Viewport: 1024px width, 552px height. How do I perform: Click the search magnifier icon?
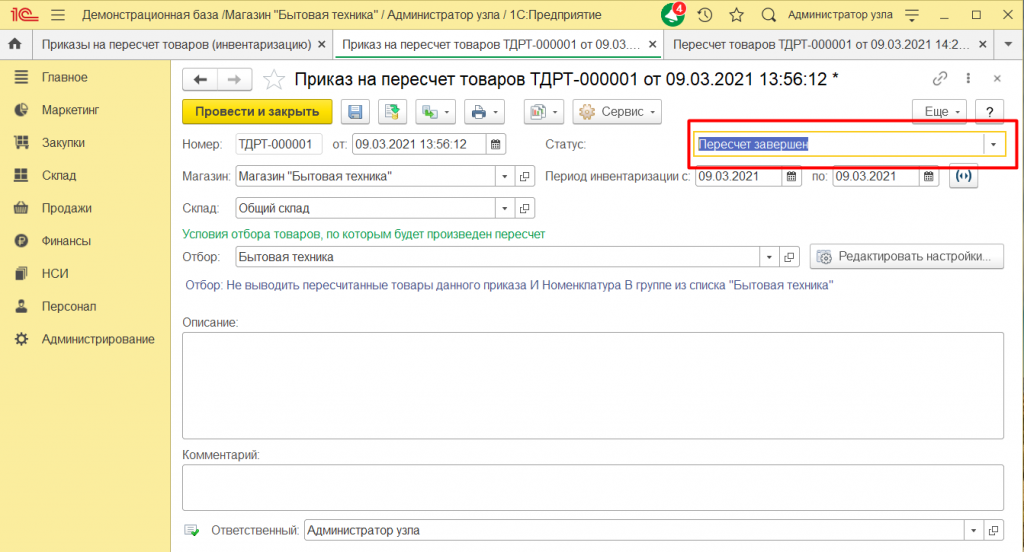pyautogui.click(x=769, y=14)
